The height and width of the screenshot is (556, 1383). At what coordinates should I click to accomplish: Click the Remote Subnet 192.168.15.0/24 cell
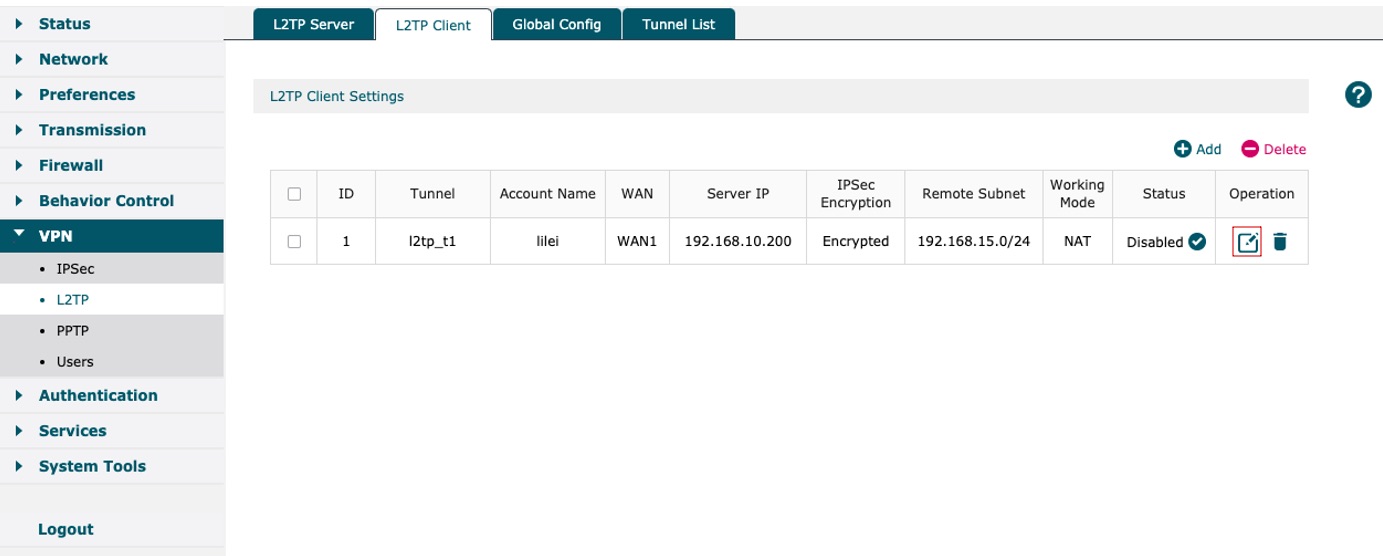[x=974, y=241]
